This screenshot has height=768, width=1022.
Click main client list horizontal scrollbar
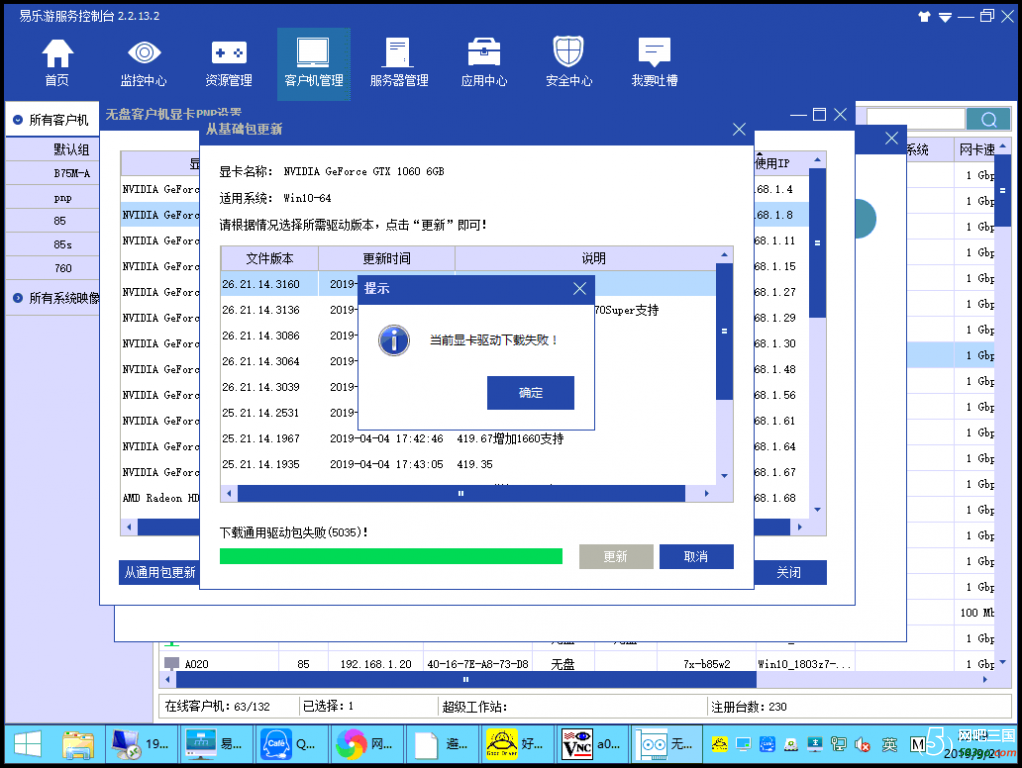465,679
